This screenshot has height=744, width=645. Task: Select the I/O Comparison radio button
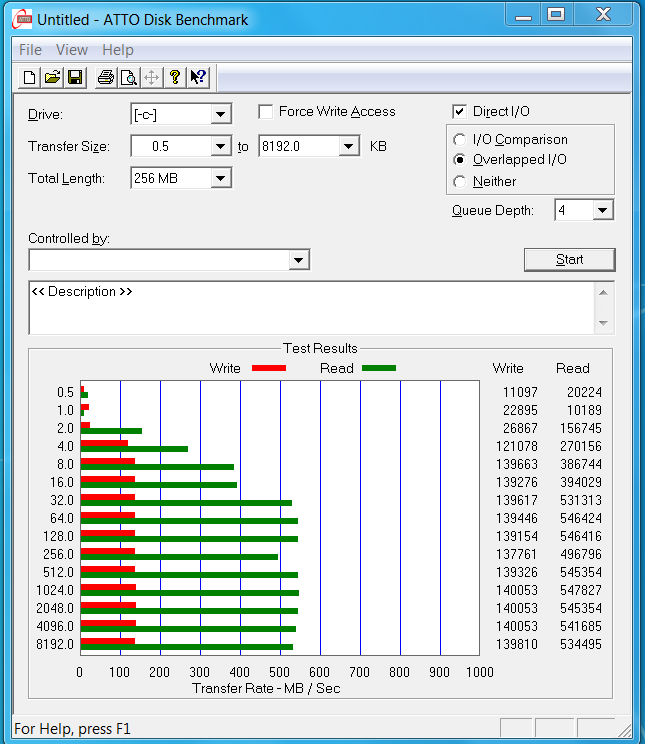460,140
